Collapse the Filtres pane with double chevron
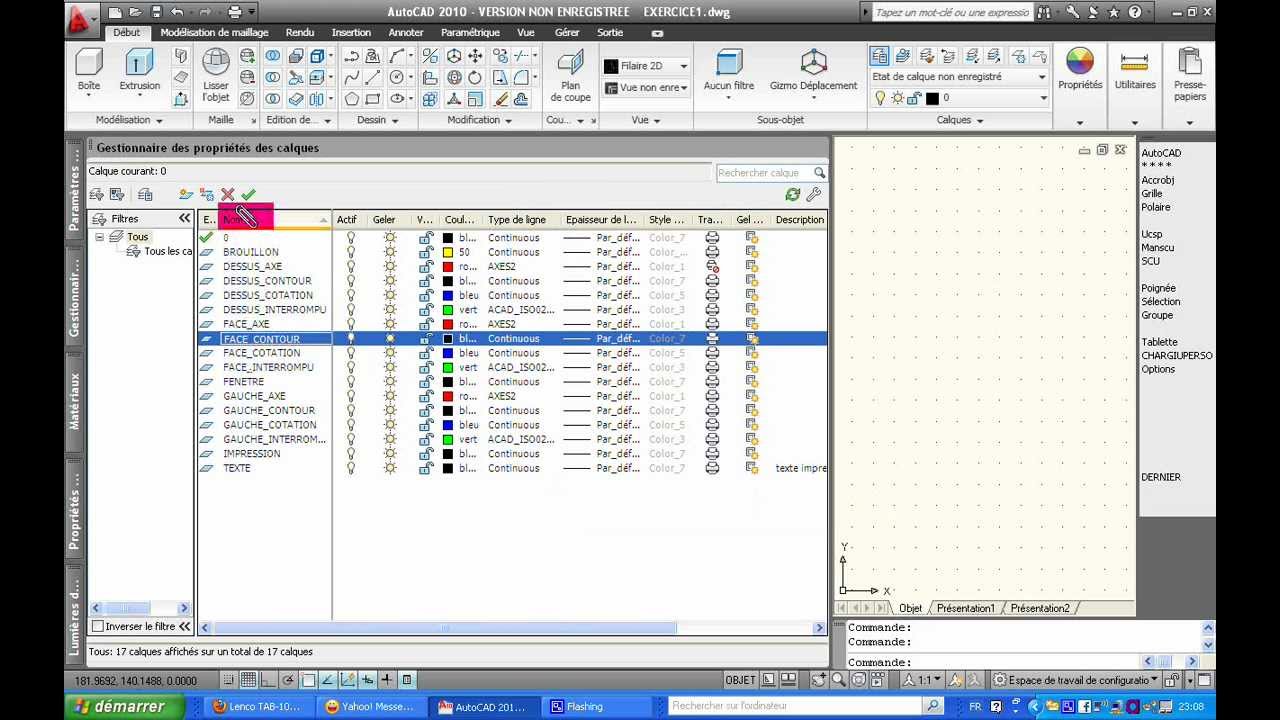Viewport: 1280px width, 720px height. tap(184, 219)
